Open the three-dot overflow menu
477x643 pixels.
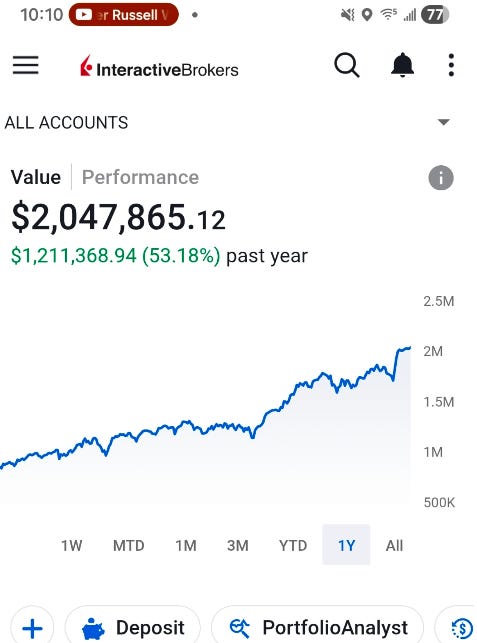tap(451, 65)
